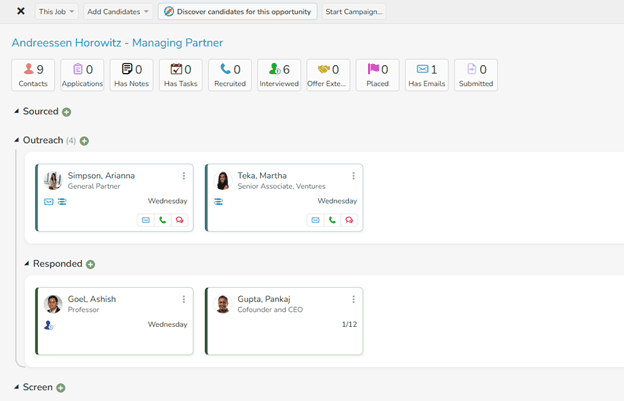The width and height of the screenshot is (624, 401).
Task: Collapse the Screen stage triangle
Action: point(16,387)
